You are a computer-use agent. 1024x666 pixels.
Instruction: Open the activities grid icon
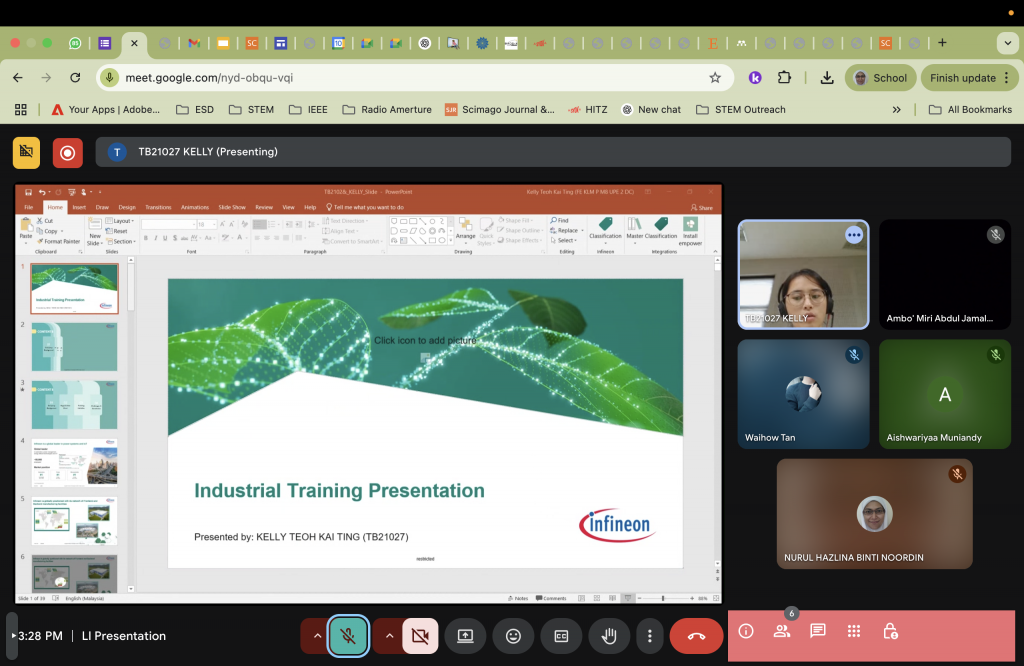pyautogui.click(x=854, y=631)
